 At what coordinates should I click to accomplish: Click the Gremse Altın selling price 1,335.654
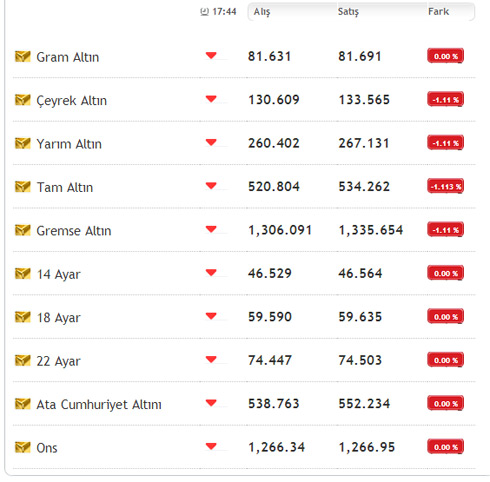pyautogui.click(x=371, y=230)
